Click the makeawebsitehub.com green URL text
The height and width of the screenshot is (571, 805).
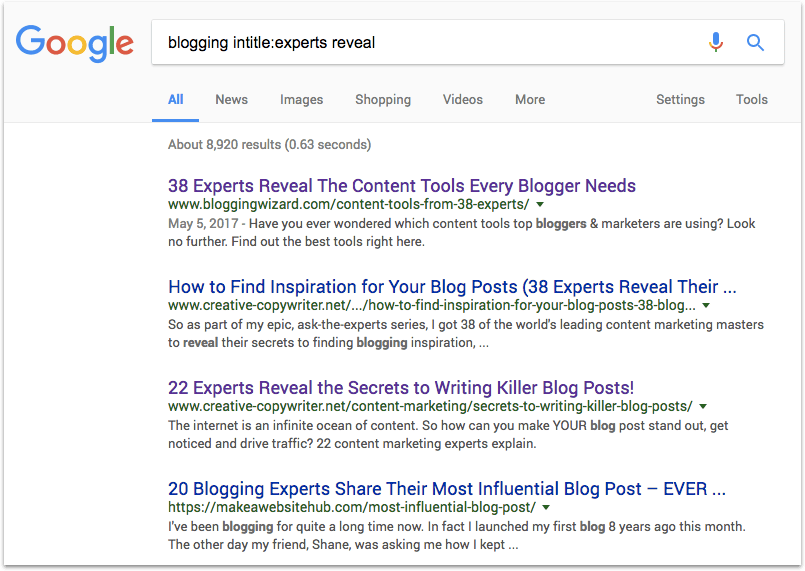[352, 507]
